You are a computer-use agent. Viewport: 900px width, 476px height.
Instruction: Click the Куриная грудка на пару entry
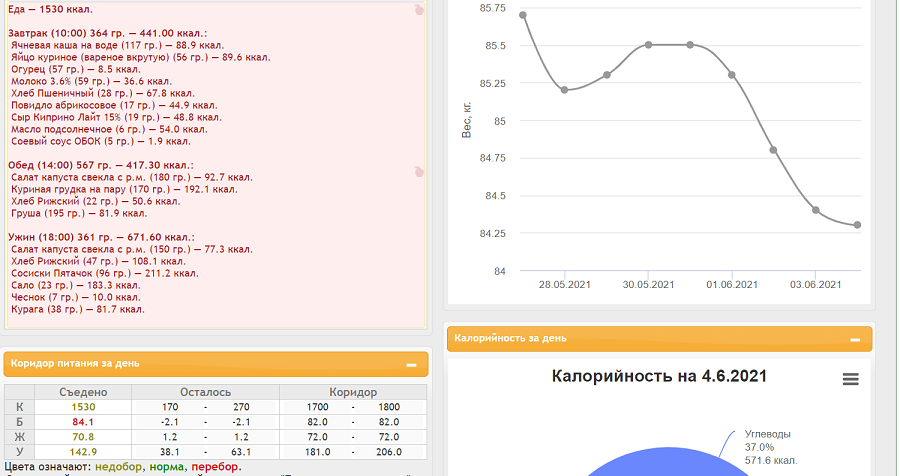click(124, 189)
